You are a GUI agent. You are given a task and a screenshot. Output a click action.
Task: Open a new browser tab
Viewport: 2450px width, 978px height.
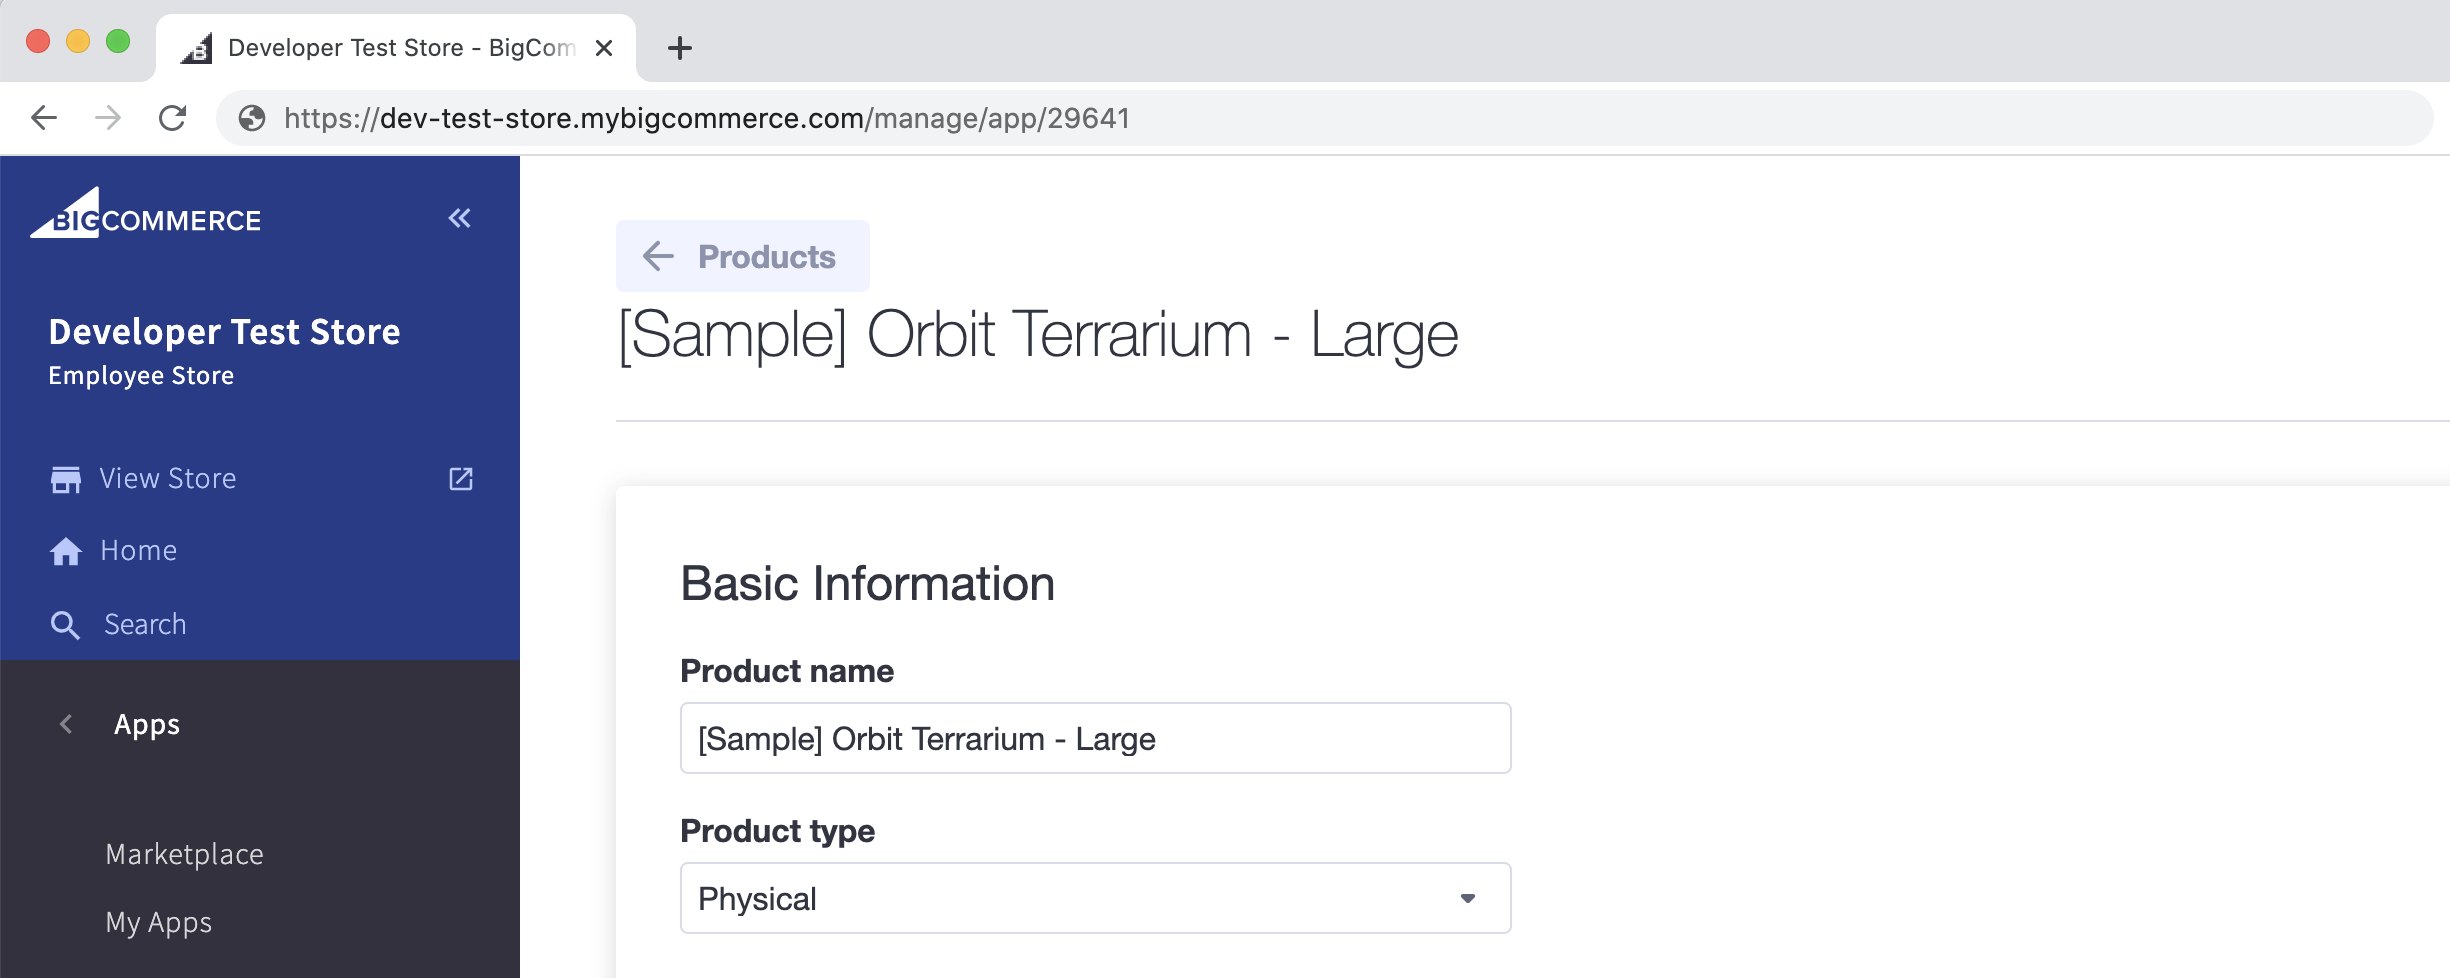click(680, 47)
